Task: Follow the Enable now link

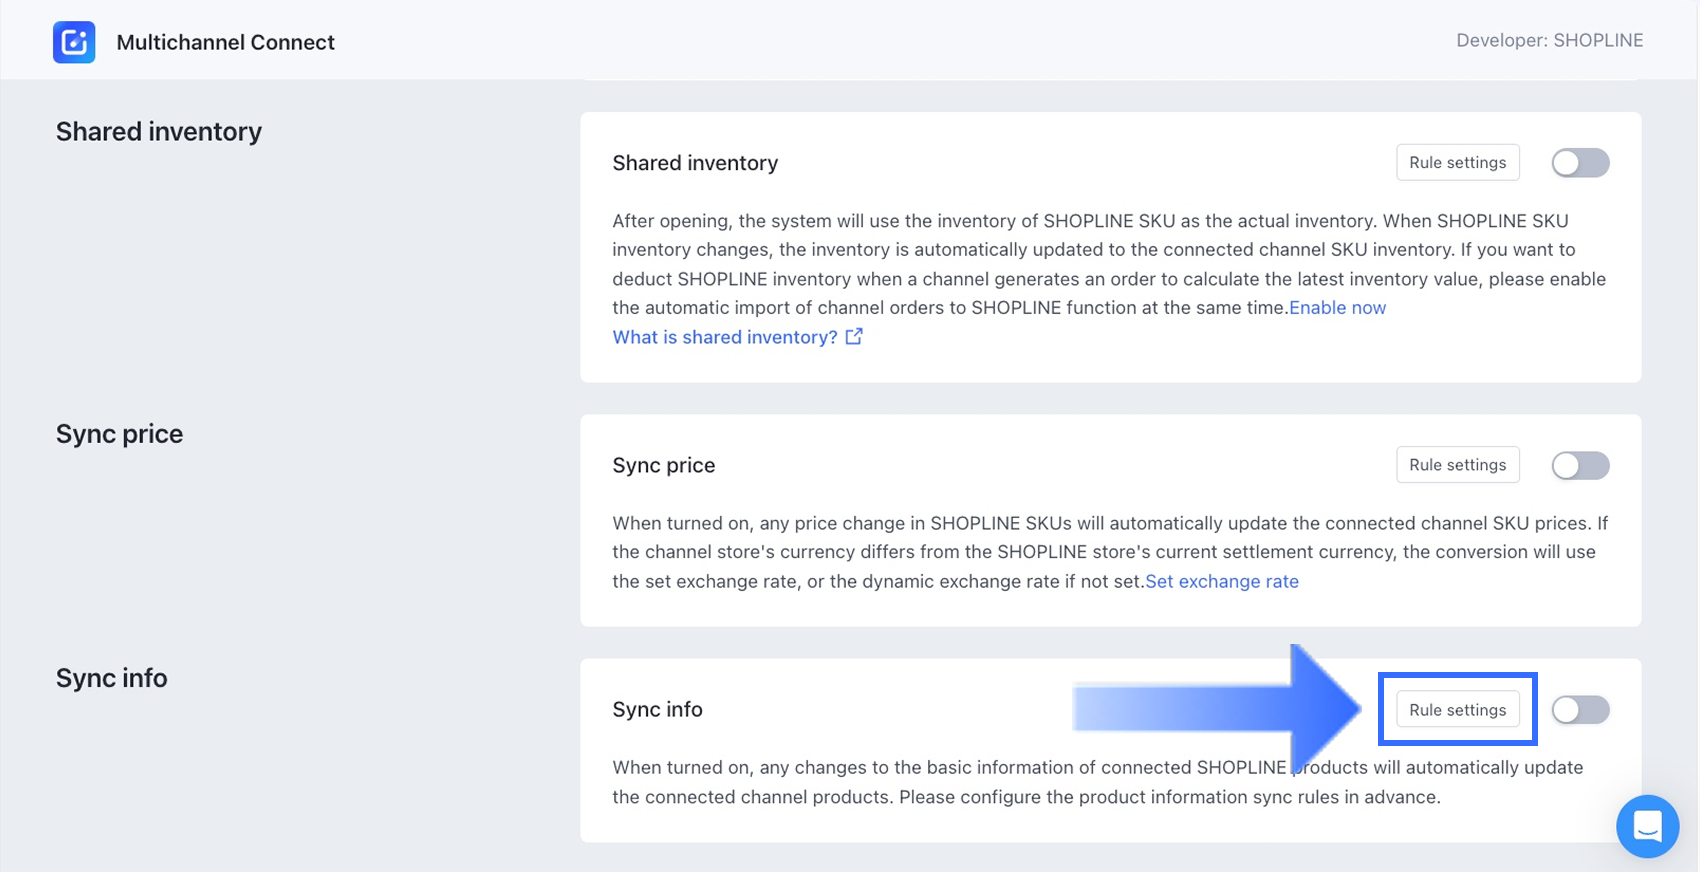Action: (1337, 308)
